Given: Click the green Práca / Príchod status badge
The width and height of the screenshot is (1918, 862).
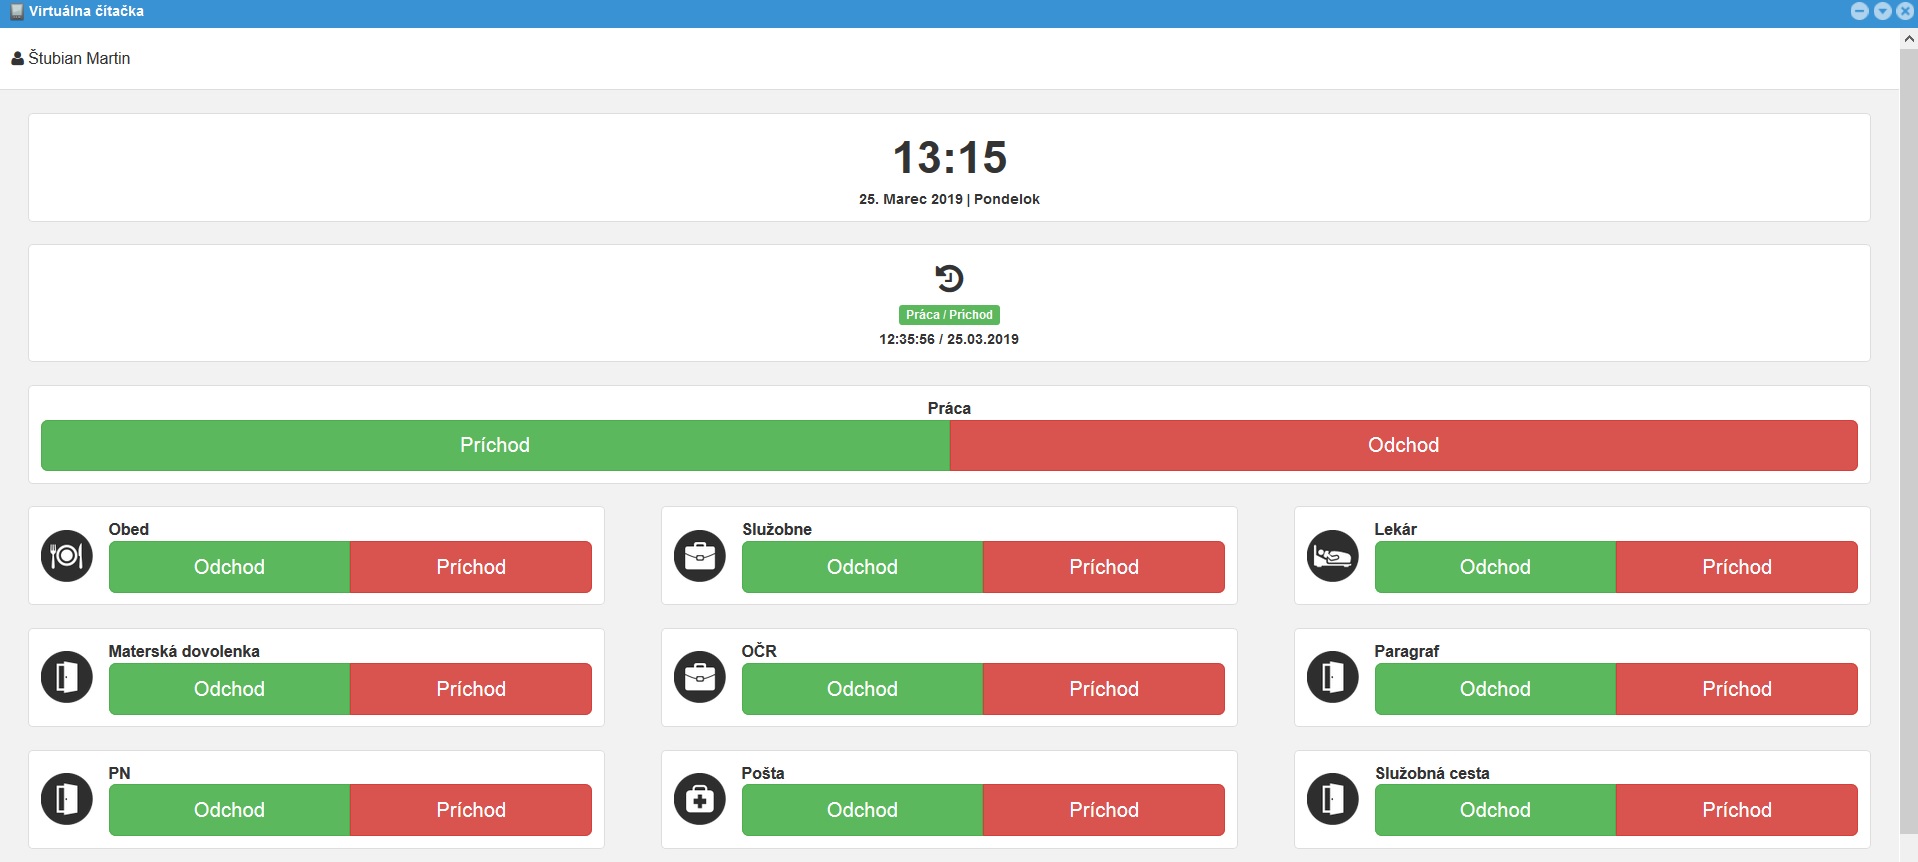Looking at the screenshot, I should 949,315.
